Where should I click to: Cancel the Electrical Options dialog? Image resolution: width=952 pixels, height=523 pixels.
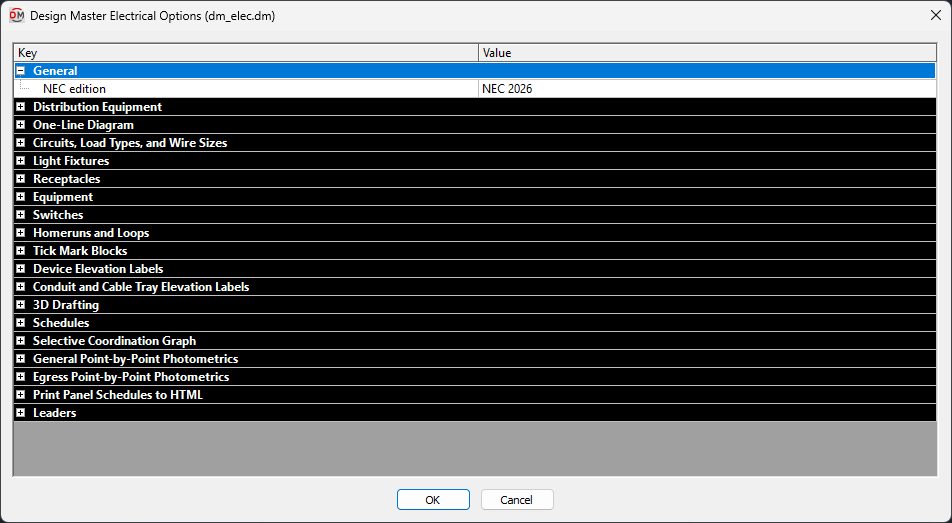click(517, 500)
